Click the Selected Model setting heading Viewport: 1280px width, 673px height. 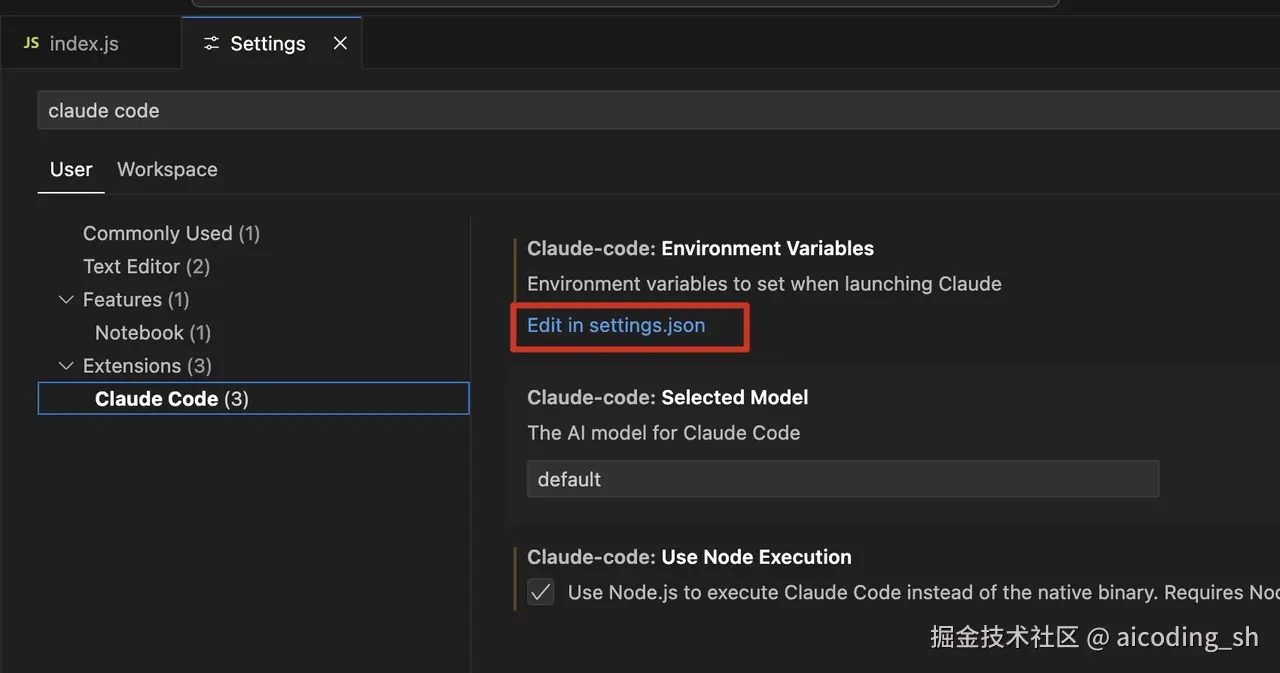coord(667,397)
